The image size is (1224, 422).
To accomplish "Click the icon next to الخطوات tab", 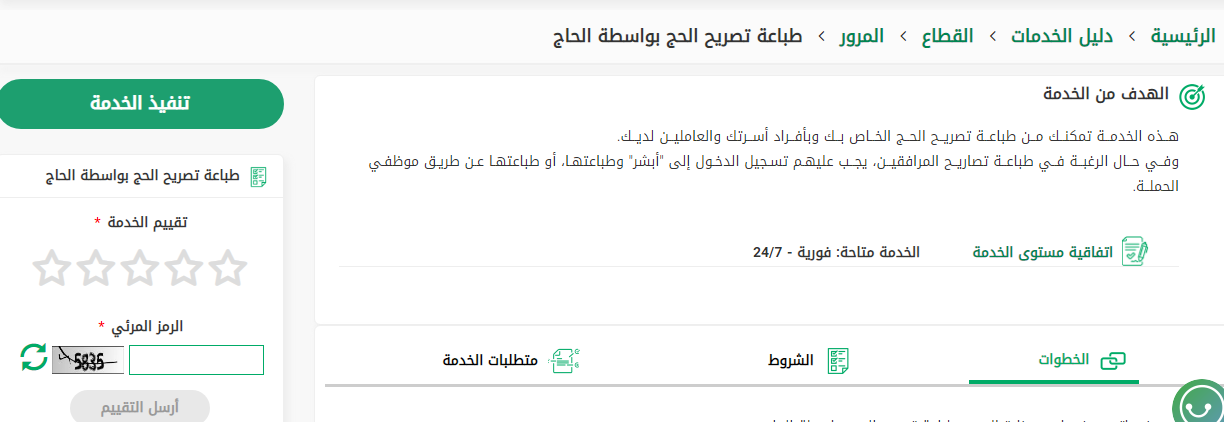I will (x=1113, y=361).
